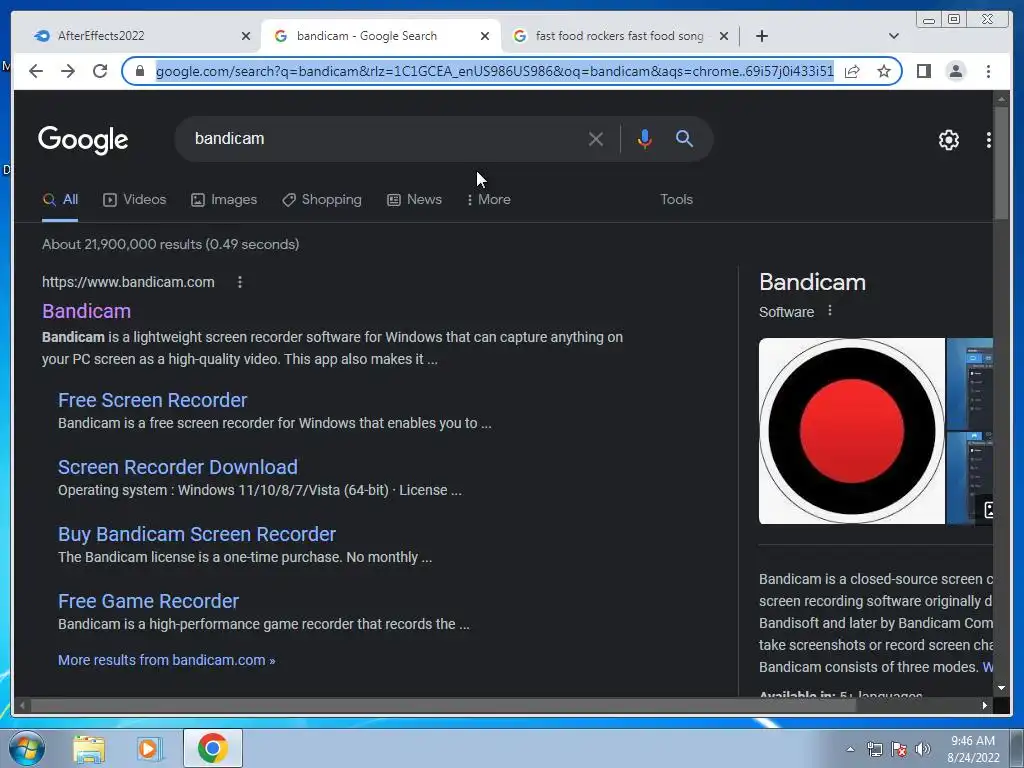Click the Google logo

pyautogui.click(x=83, y=139)
